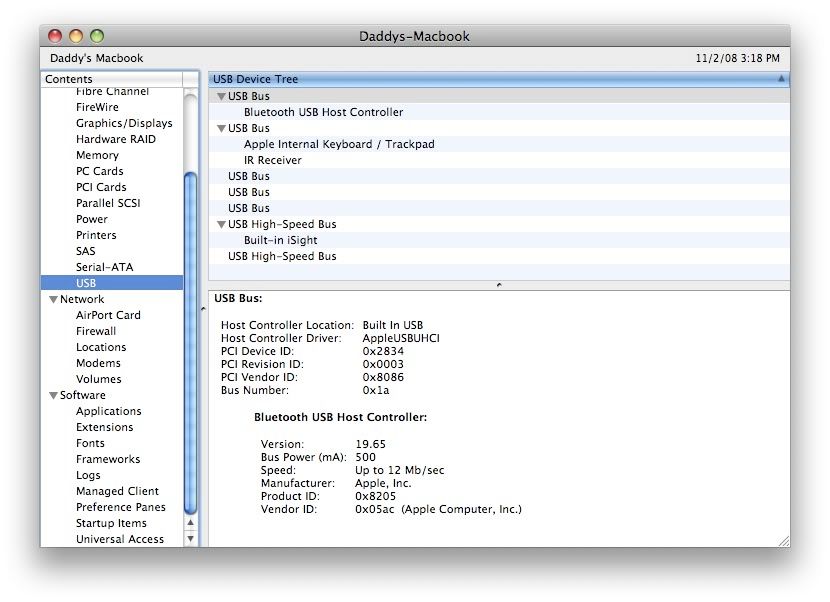Screen dimensions: 830x602
Task: Click the USB Device Tree column header
Action: pyautogui.click(x=498, y=79)
